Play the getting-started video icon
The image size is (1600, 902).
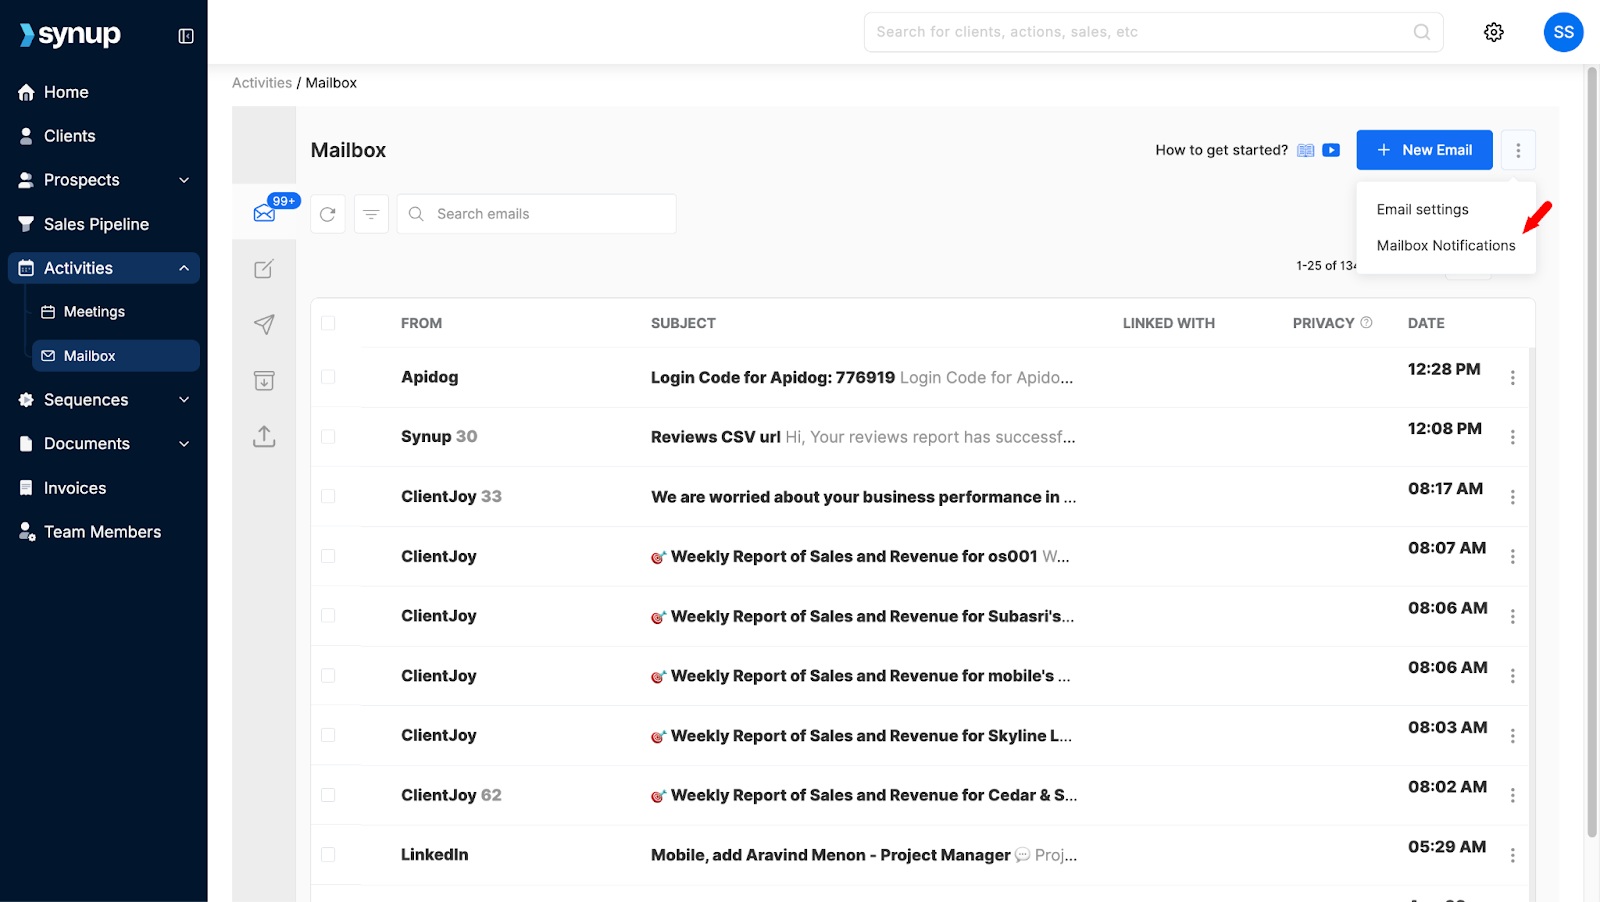coord(1331,150)
